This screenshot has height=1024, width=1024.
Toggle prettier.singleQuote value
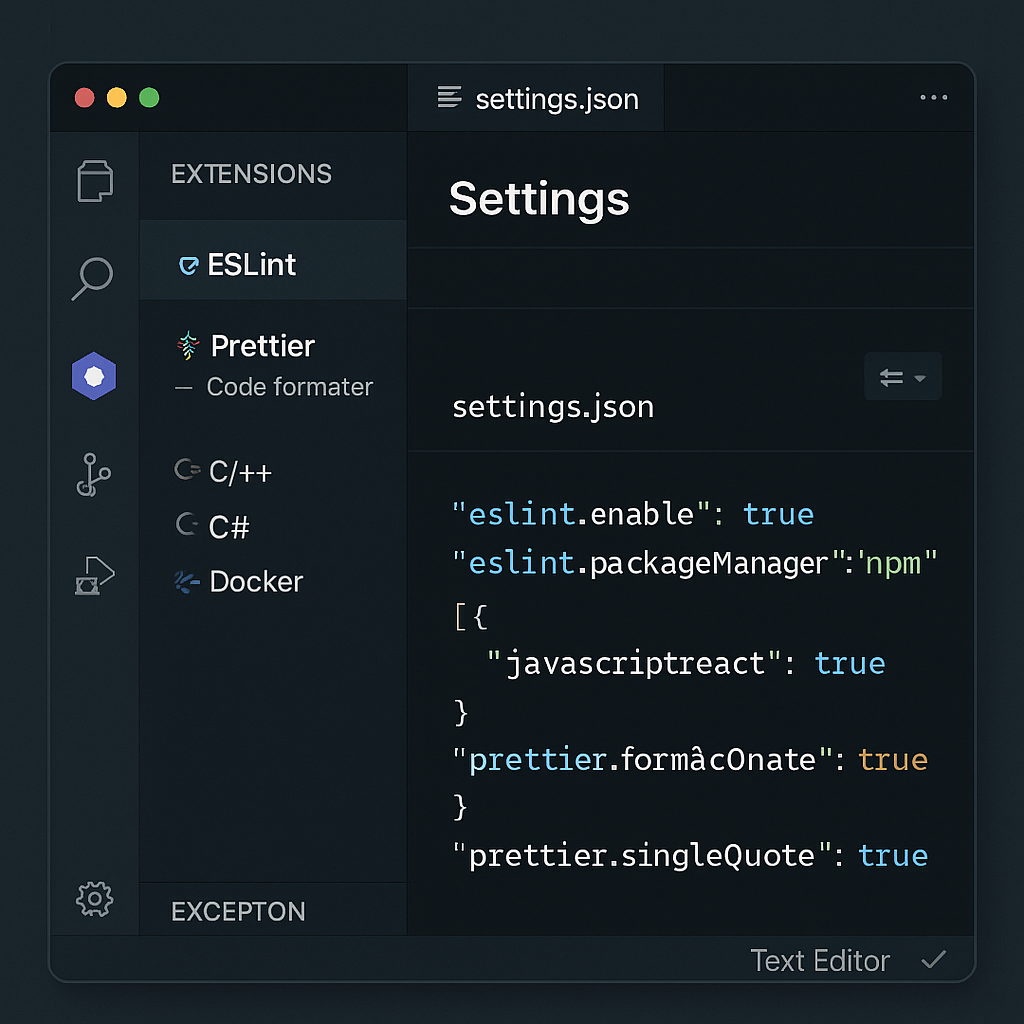(x=893, y=855)
